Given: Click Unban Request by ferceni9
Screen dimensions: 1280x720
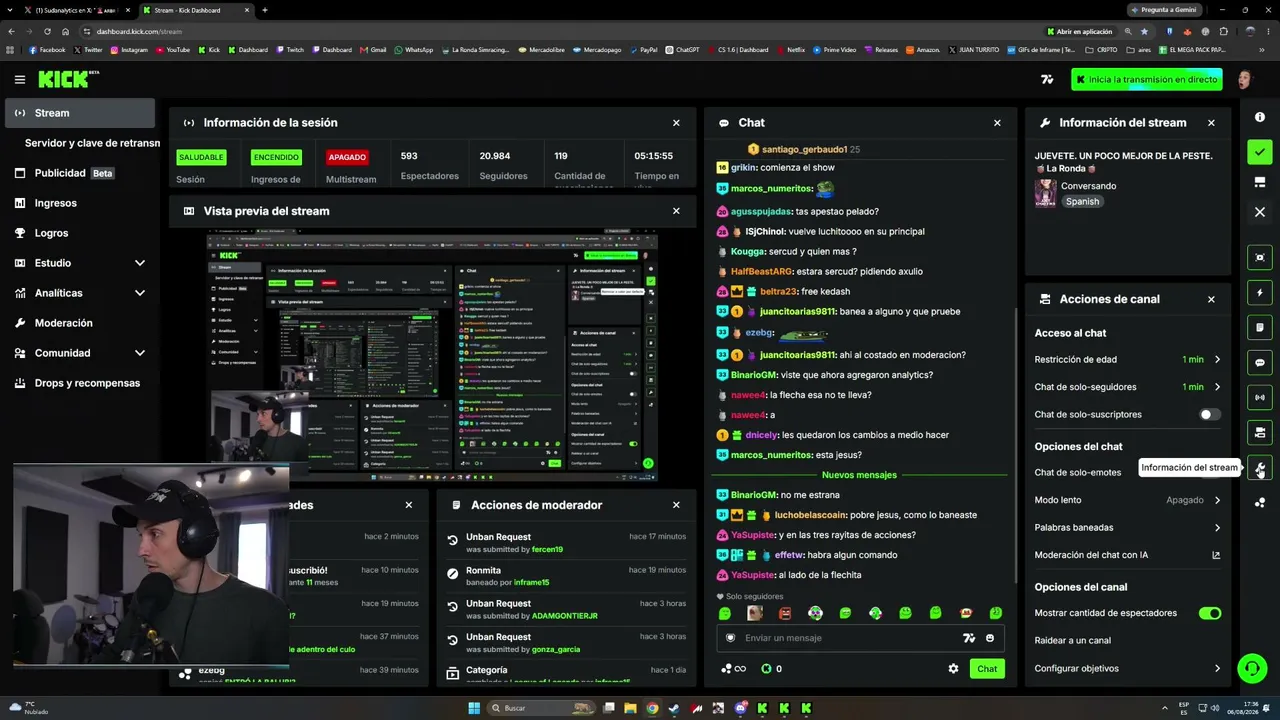Looking at the screenshot, I should (x=566, y=543).
